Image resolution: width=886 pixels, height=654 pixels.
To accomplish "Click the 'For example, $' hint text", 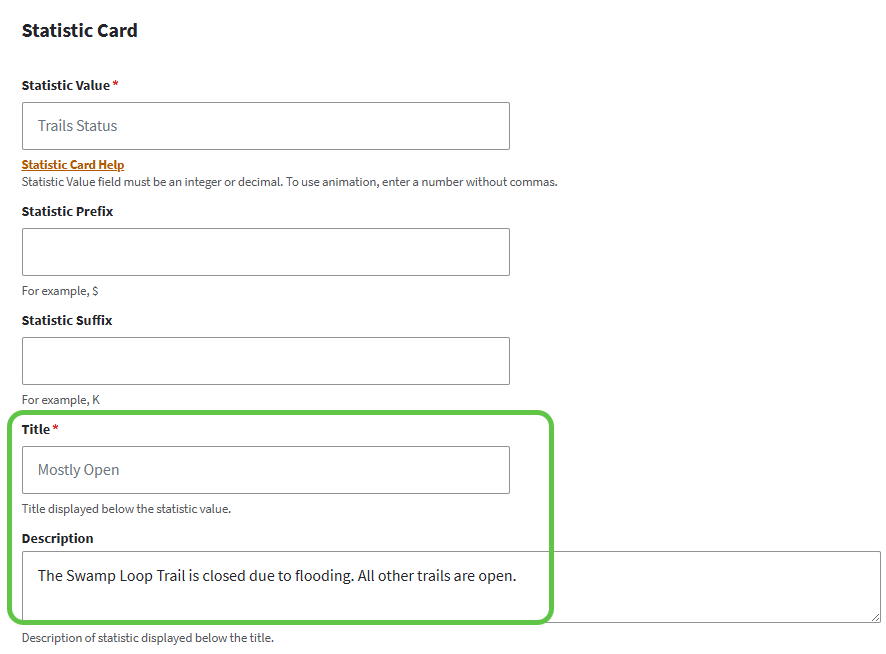I will click(60, 291).
